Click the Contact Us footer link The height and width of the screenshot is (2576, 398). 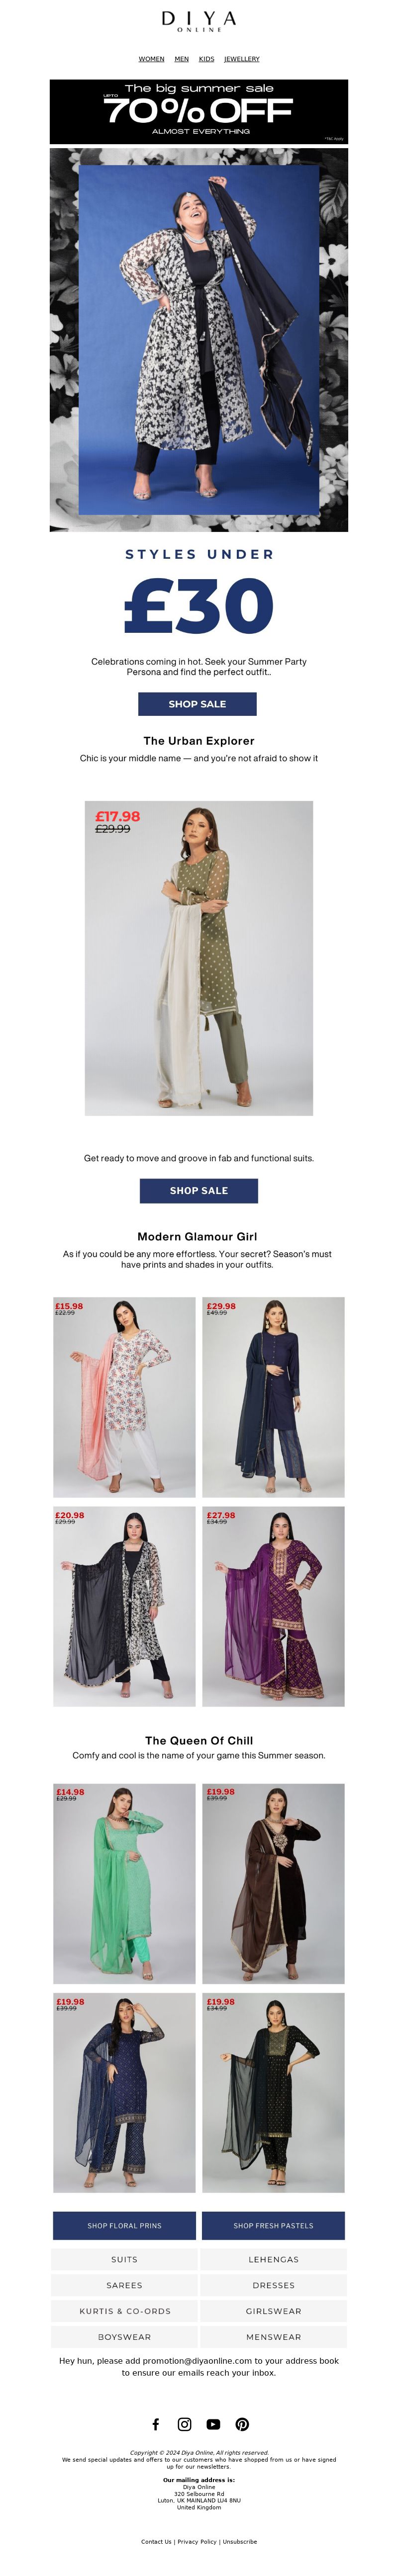(x=156, y=2541)
